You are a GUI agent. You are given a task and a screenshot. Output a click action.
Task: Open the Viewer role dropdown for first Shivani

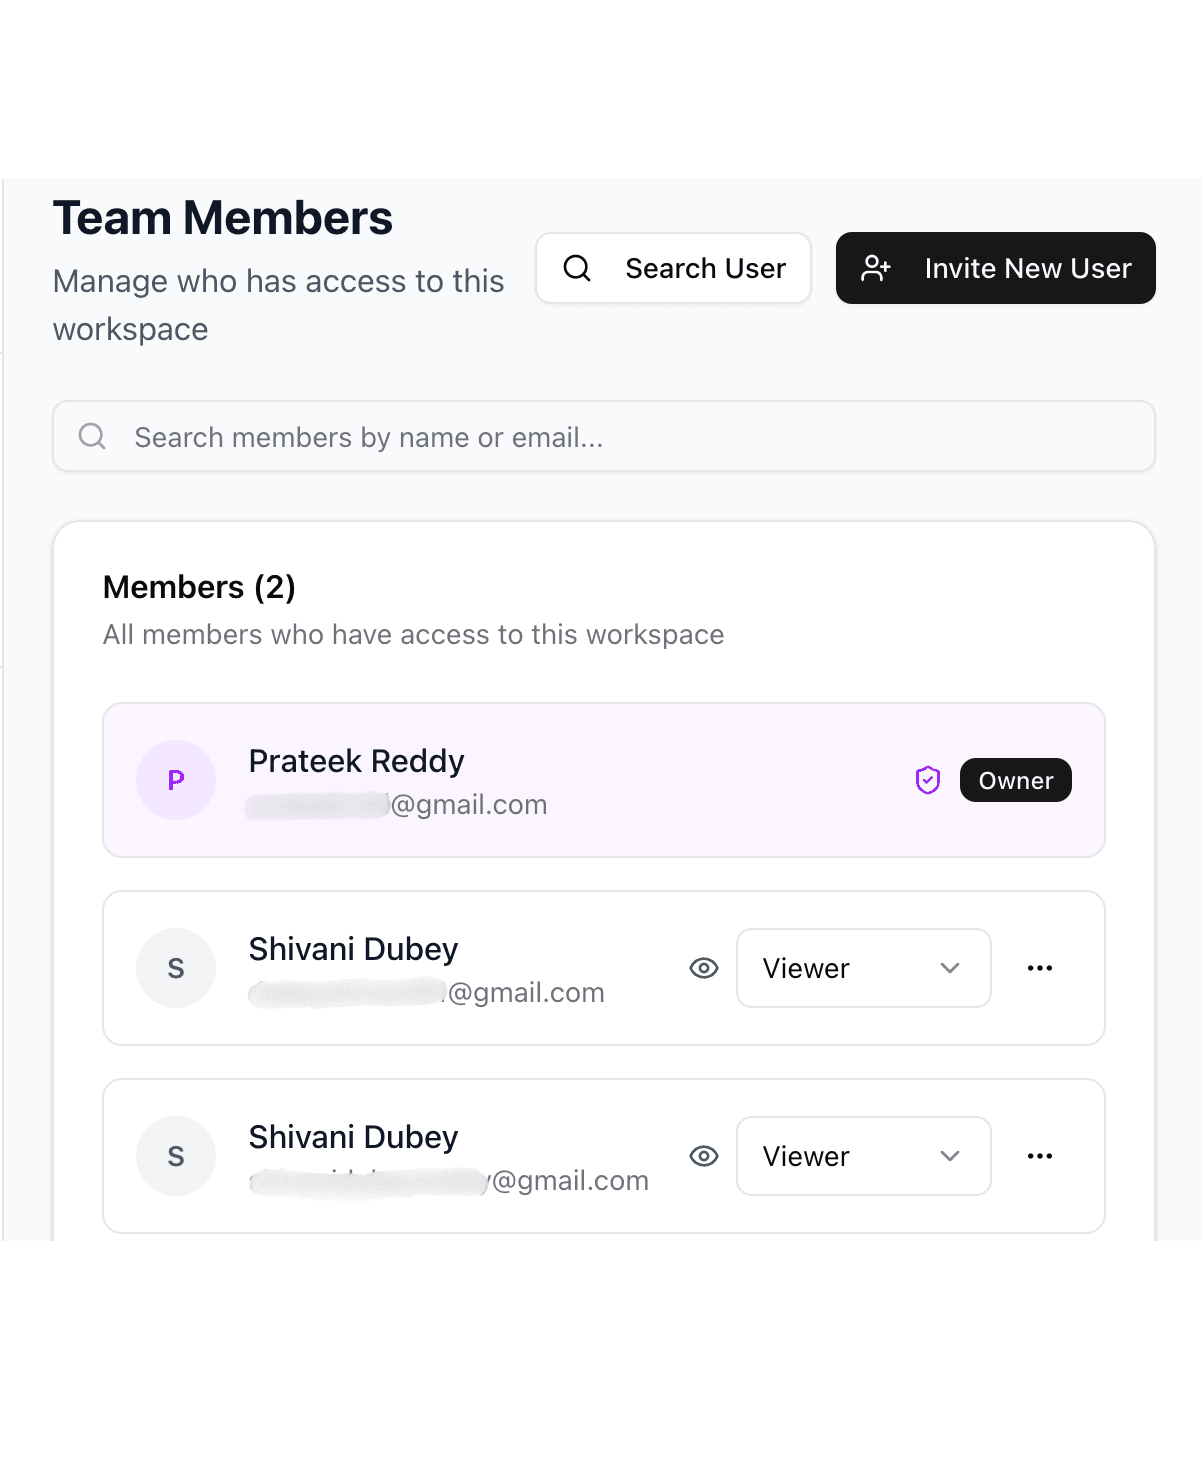pos(862,967)
